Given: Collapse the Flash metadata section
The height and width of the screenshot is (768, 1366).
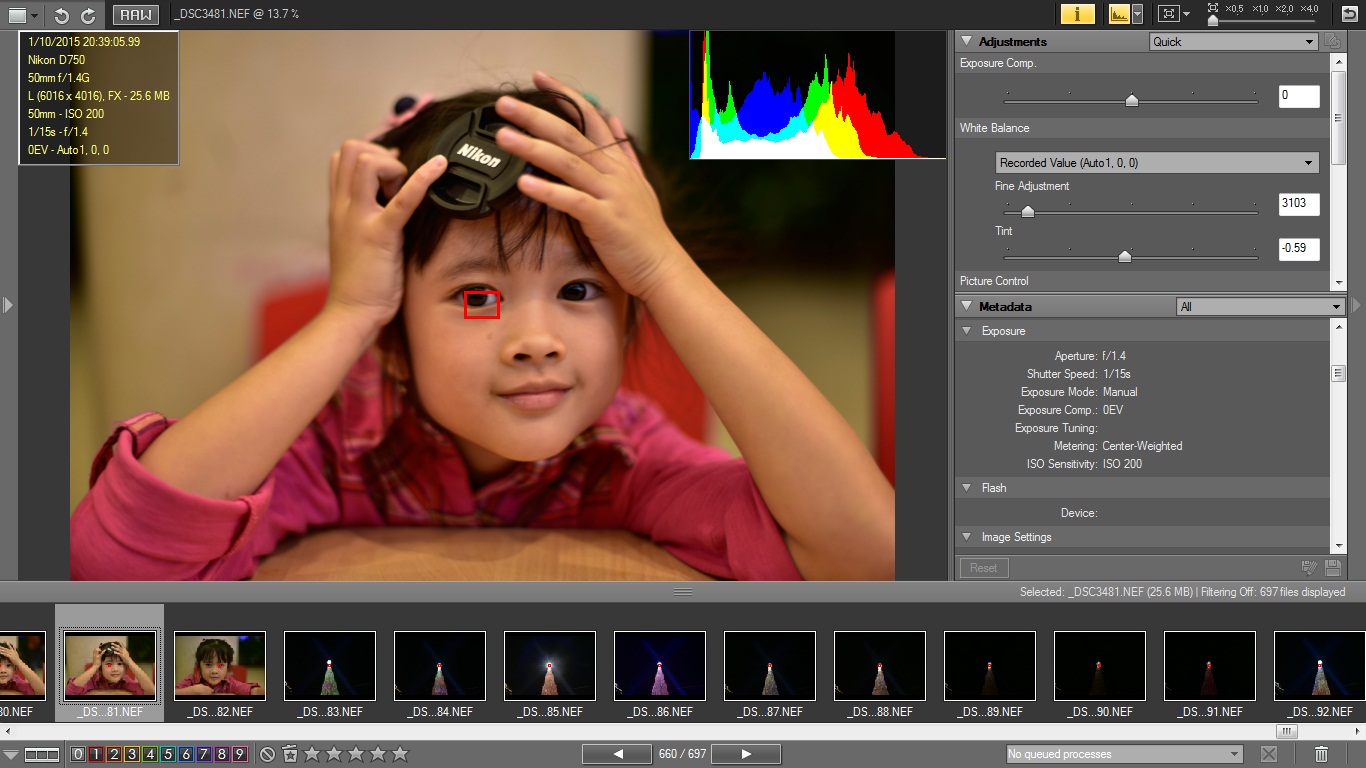Looking at the screenshot, I should pos(966,488).
